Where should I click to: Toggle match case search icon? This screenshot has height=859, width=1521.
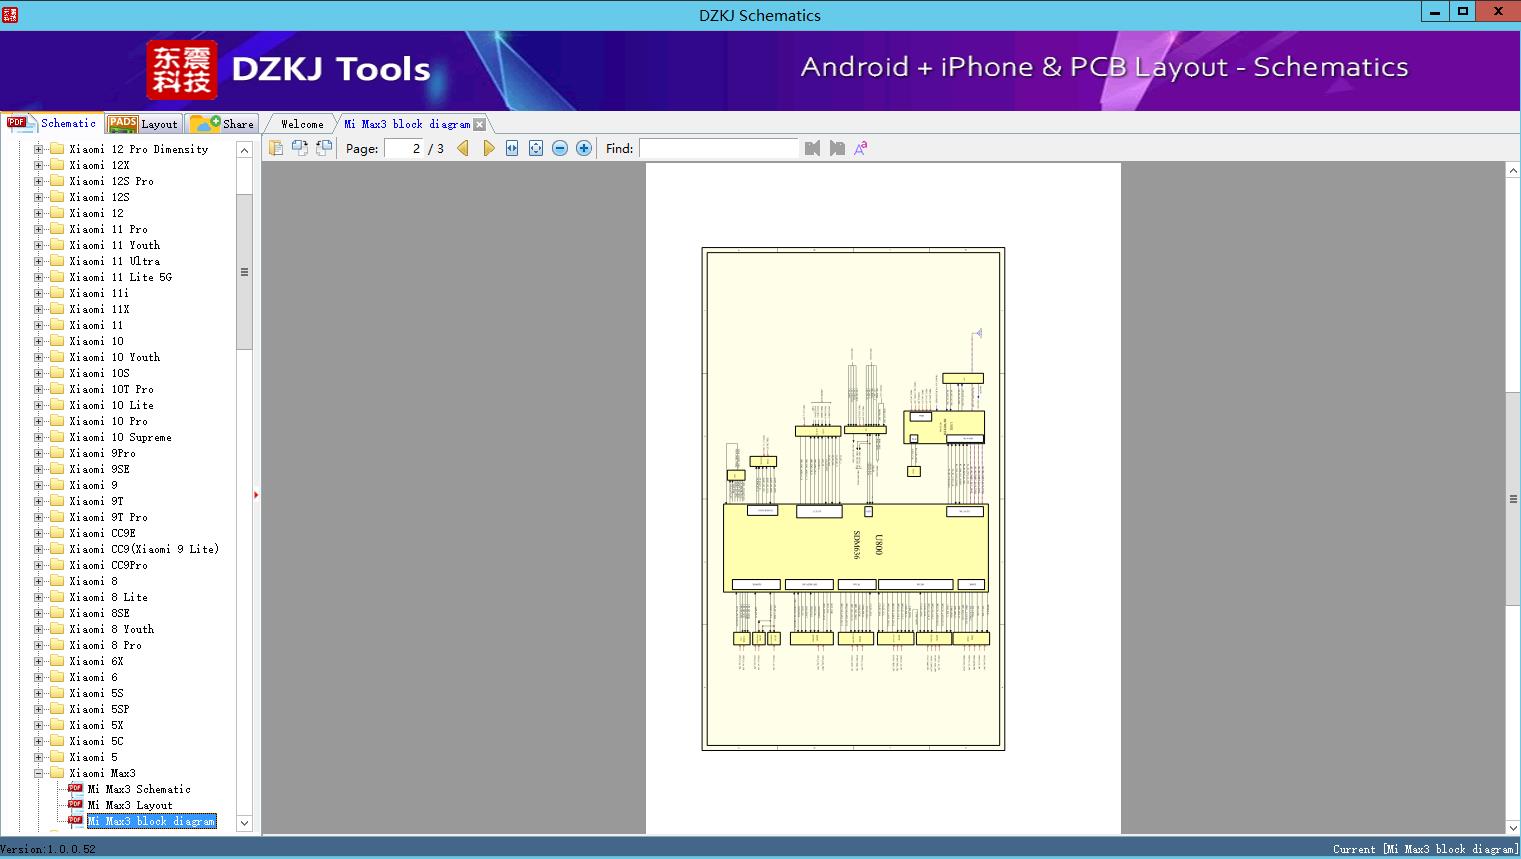click(x=860, y=148)
